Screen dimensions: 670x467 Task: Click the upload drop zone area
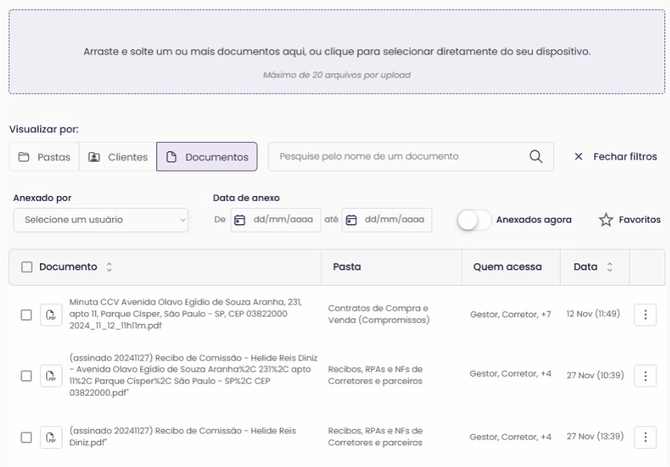click(x=337, y=51)
